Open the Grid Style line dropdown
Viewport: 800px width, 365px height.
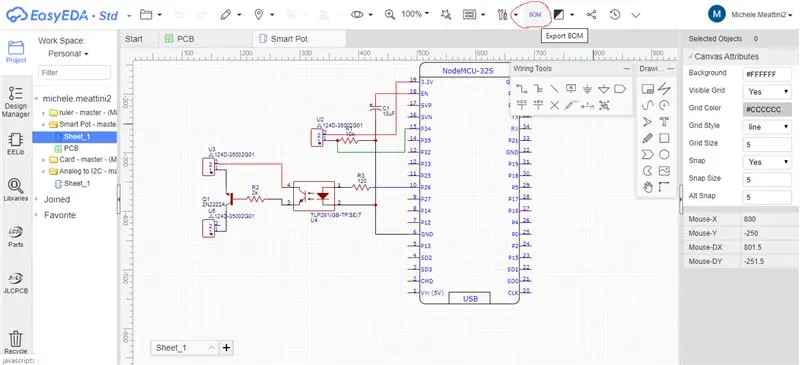click(767, 127)
